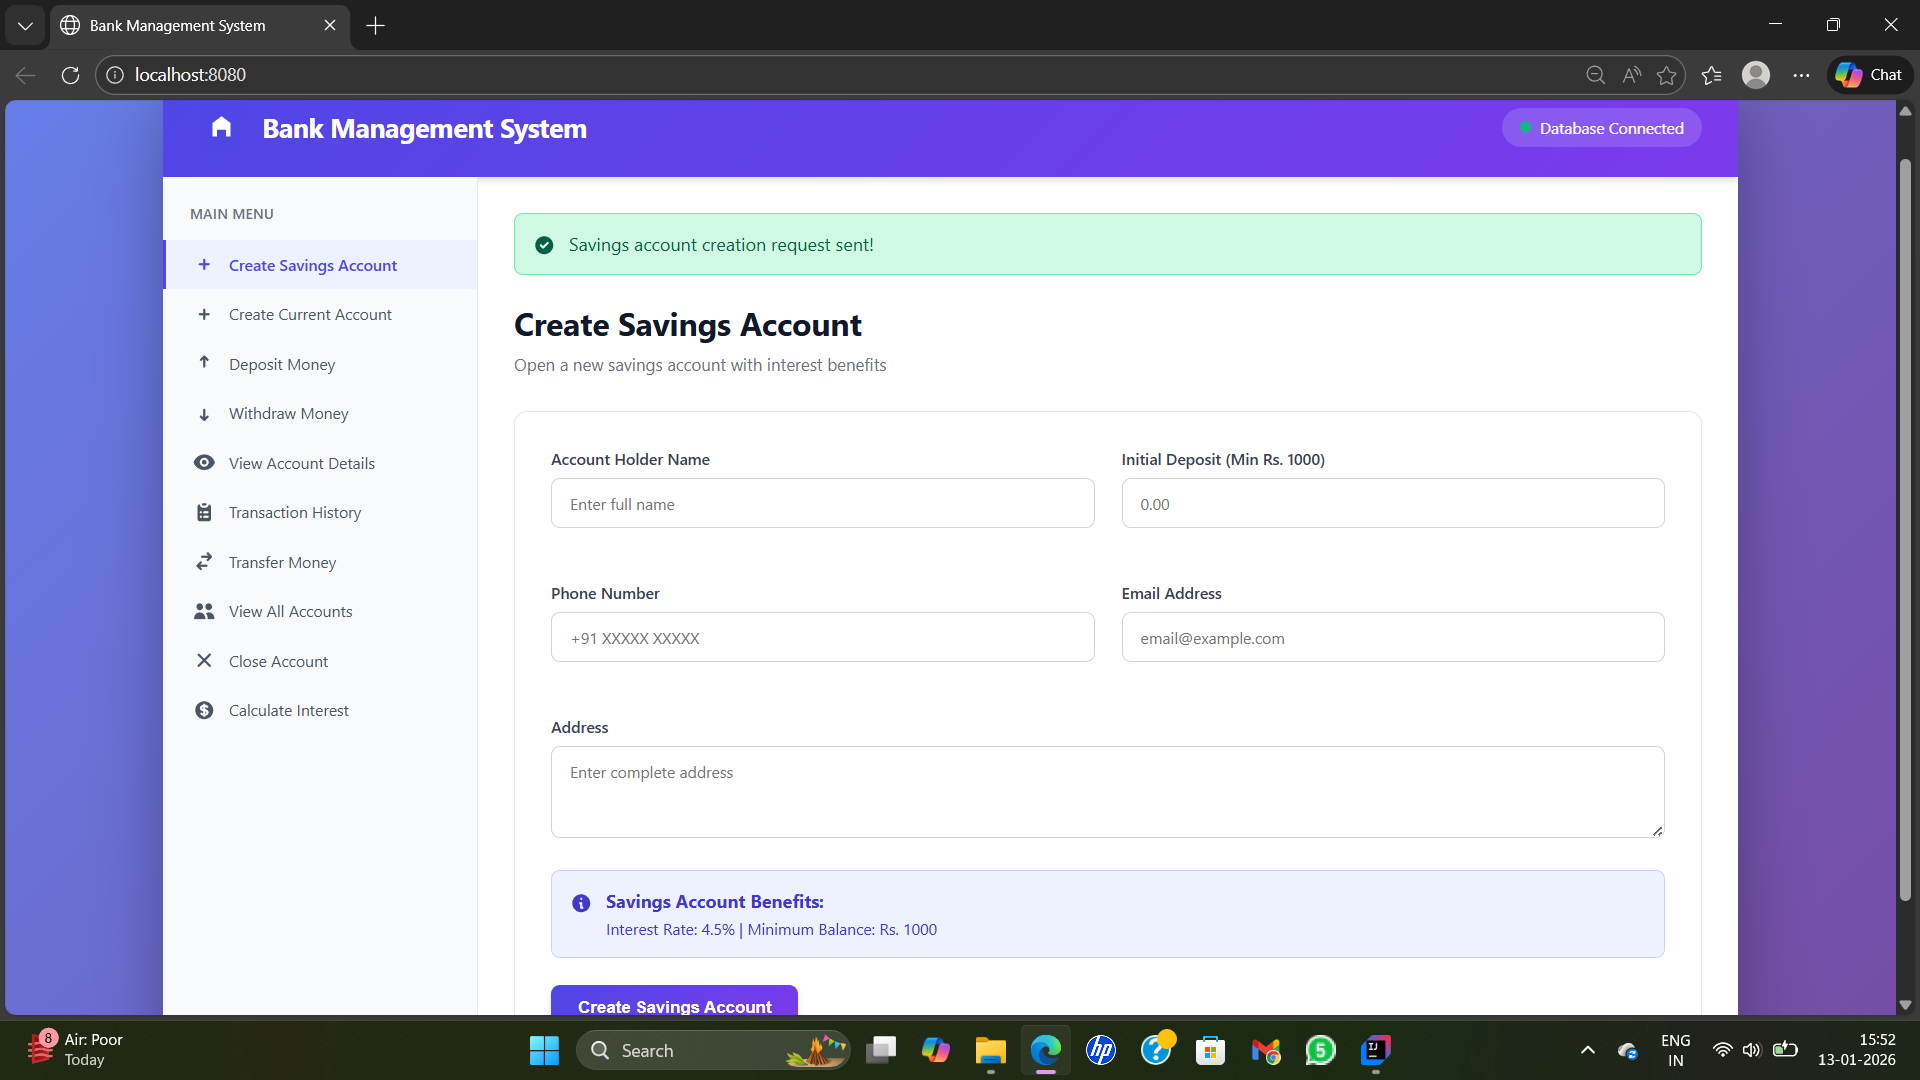Image resolution: width=1920 pixels, height=1080 pixels.
Task: Click the Transfer Money arrows icon
Action: coord(204,562)
